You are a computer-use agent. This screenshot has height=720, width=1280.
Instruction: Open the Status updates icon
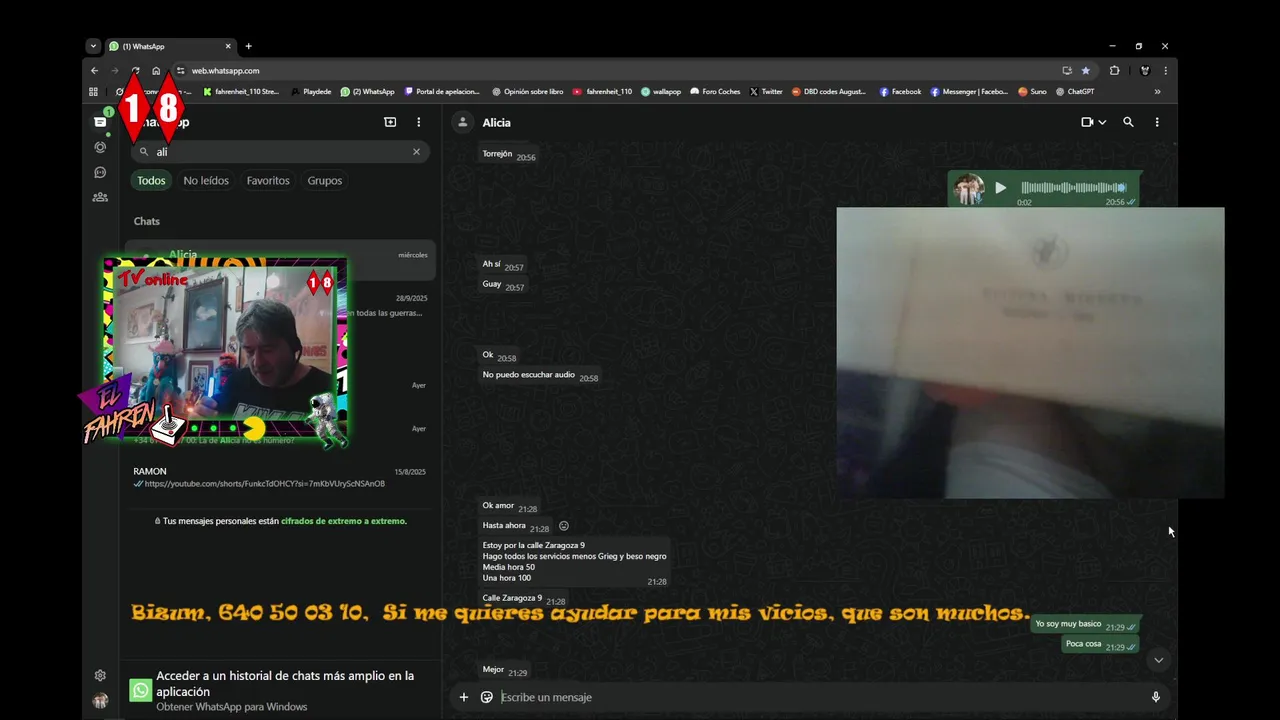[100, 147]
